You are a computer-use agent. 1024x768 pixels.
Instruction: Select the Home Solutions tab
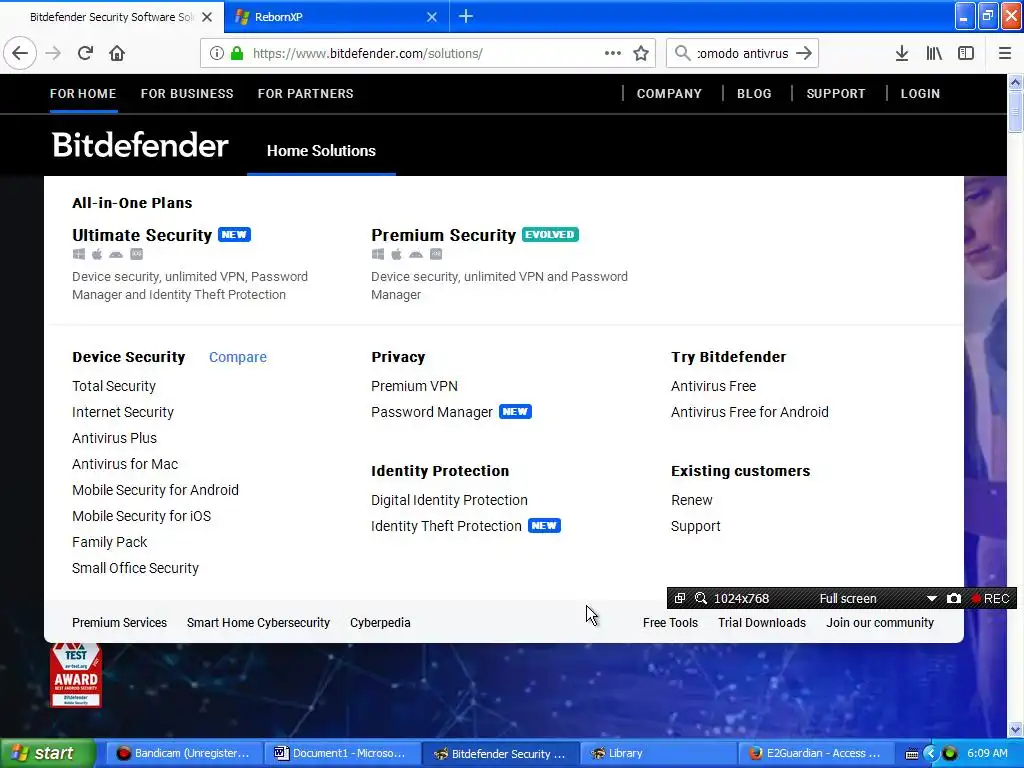321,151
